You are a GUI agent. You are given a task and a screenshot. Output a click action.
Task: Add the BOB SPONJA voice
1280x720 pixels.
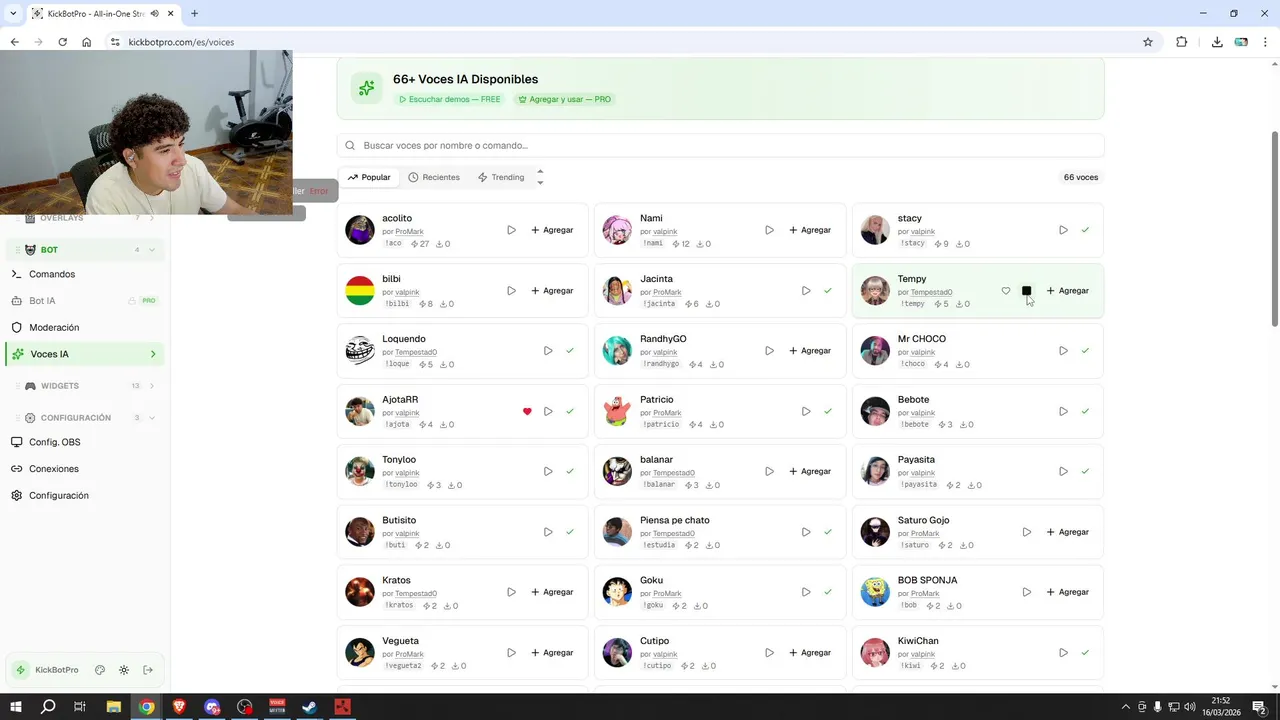[x=1068, y=592]
